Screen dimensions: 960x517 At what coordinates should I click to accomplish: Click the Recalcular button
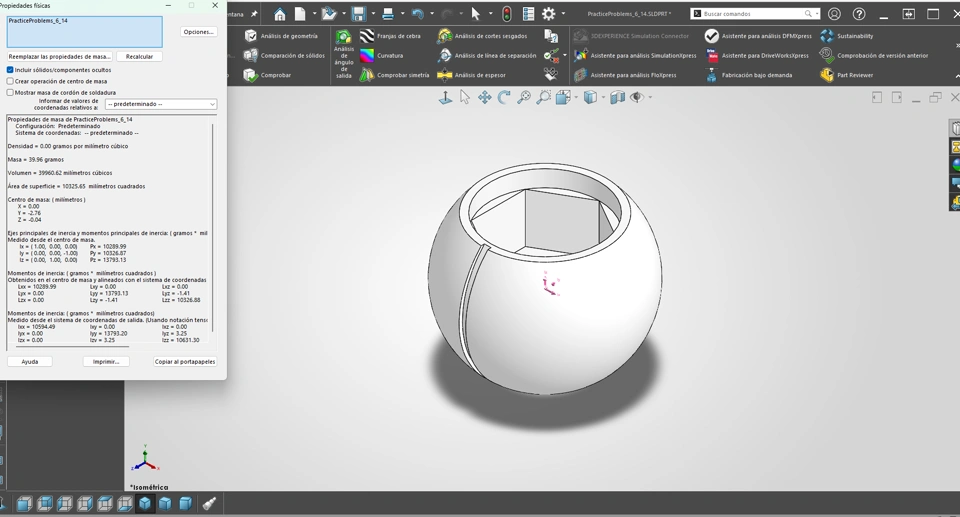tap(140, 57)
